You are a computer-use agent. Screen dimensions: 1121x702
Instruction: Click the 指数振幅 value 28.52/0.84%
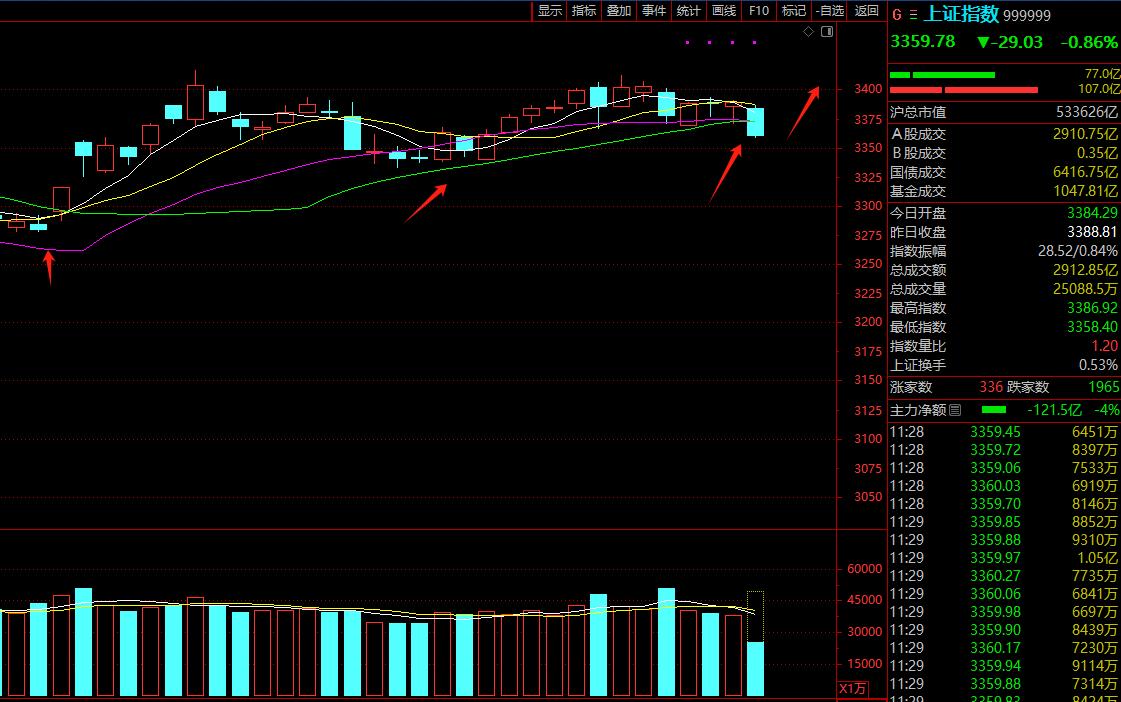coord(1077,251)
